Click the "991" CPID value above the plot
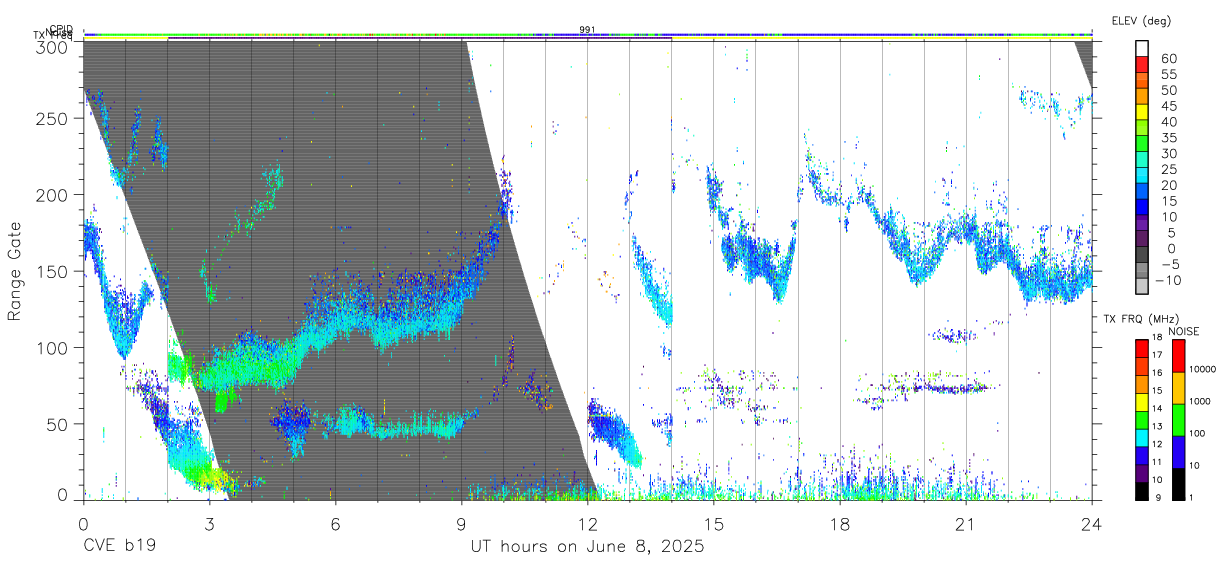 coord(588,30)
